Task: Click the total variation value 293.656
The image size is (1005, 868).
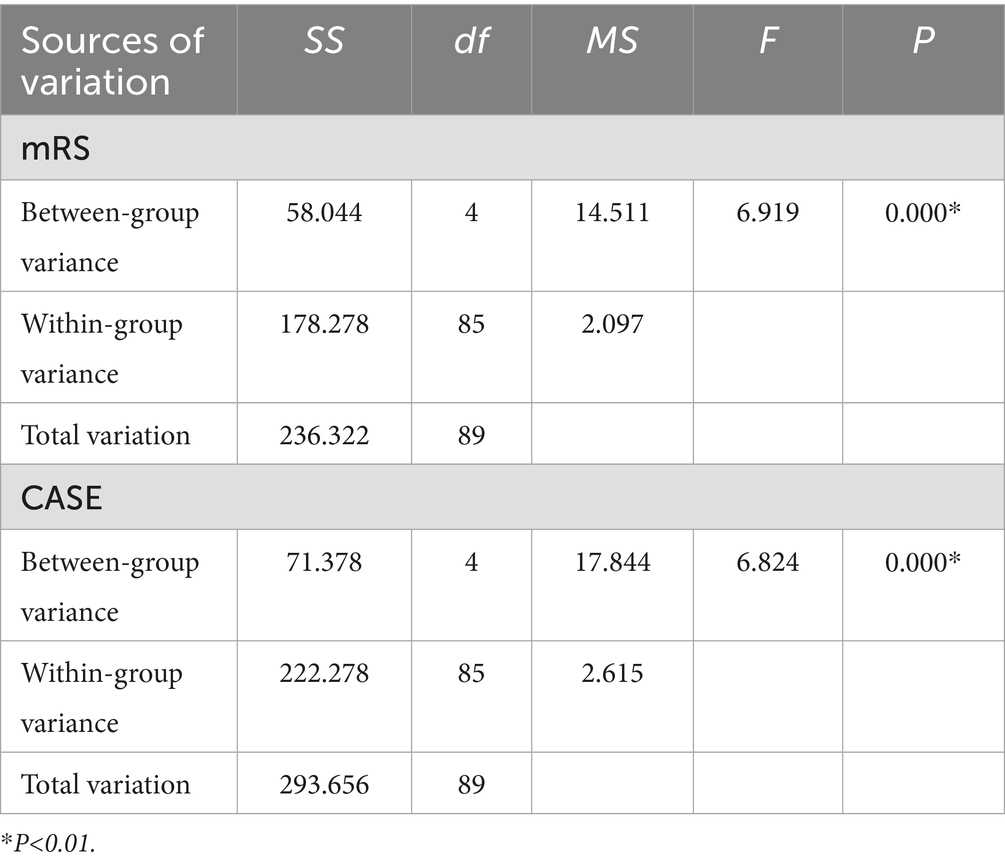Action: click(323, 784)
